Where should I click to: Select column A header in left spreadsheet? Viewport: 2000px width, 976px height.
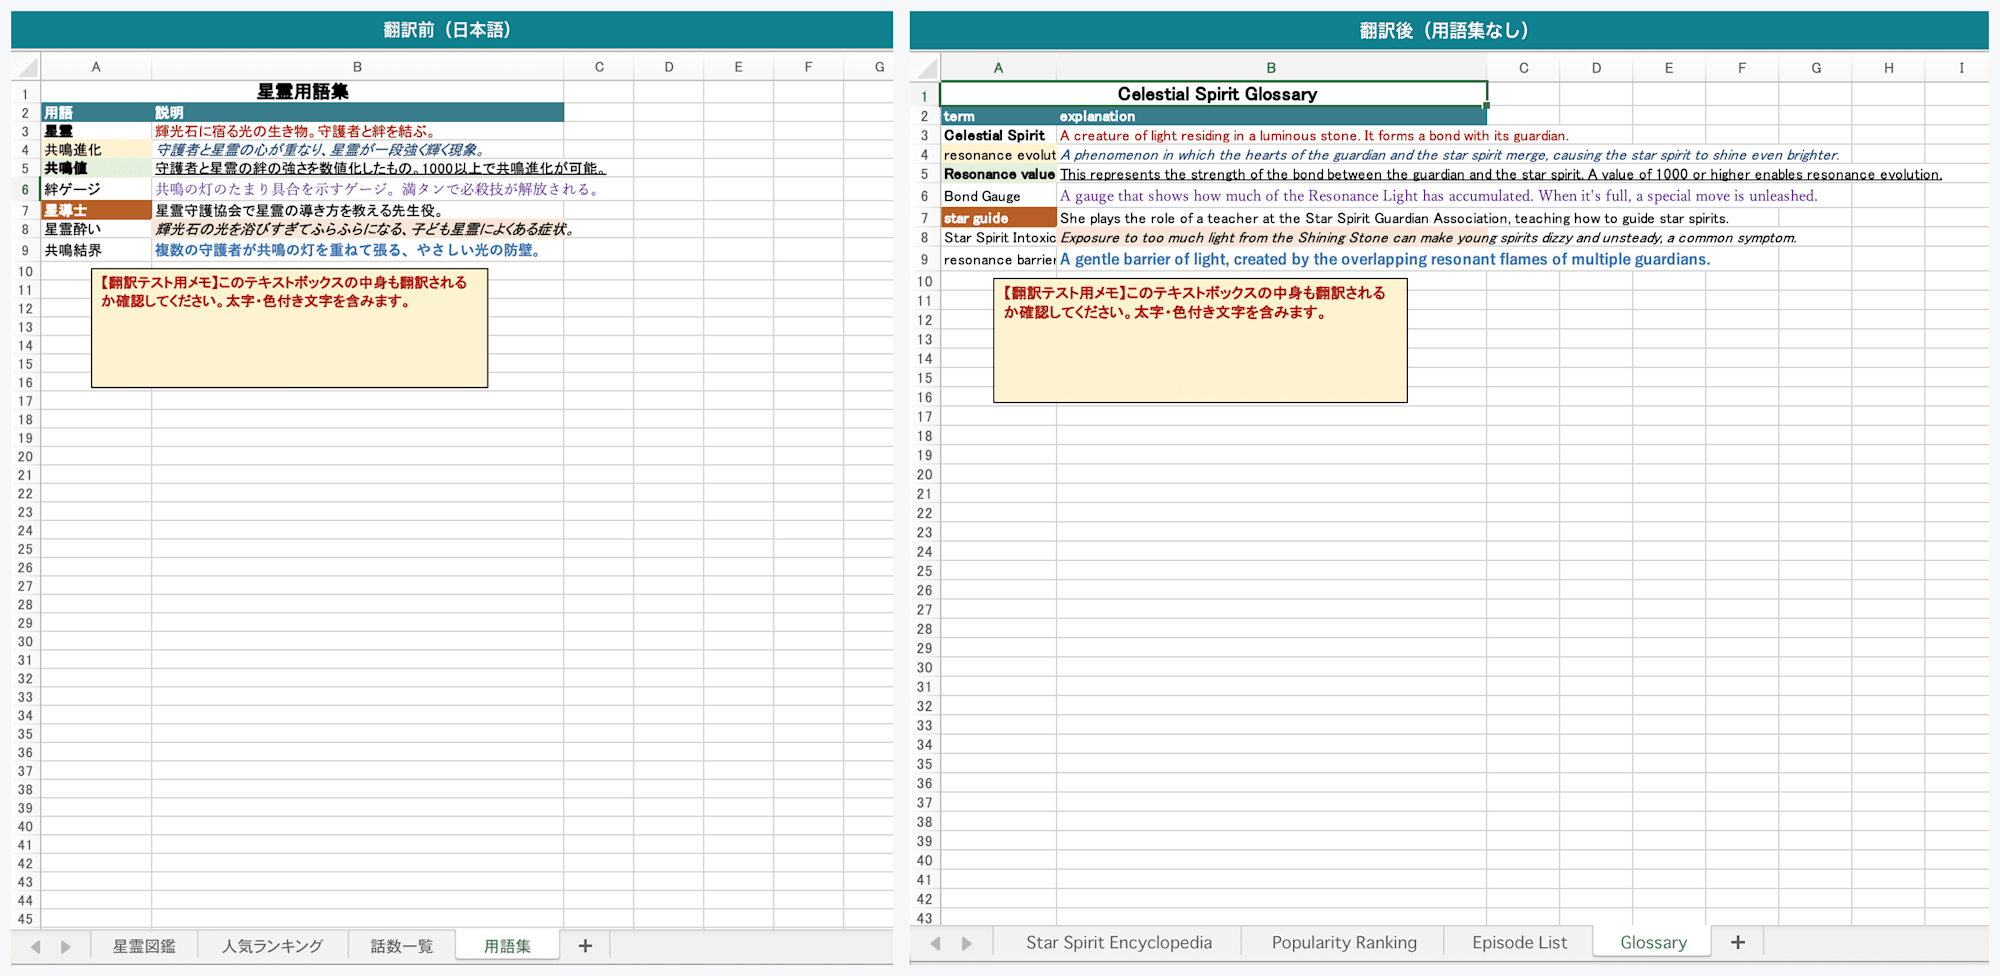(x=96, y=67)
